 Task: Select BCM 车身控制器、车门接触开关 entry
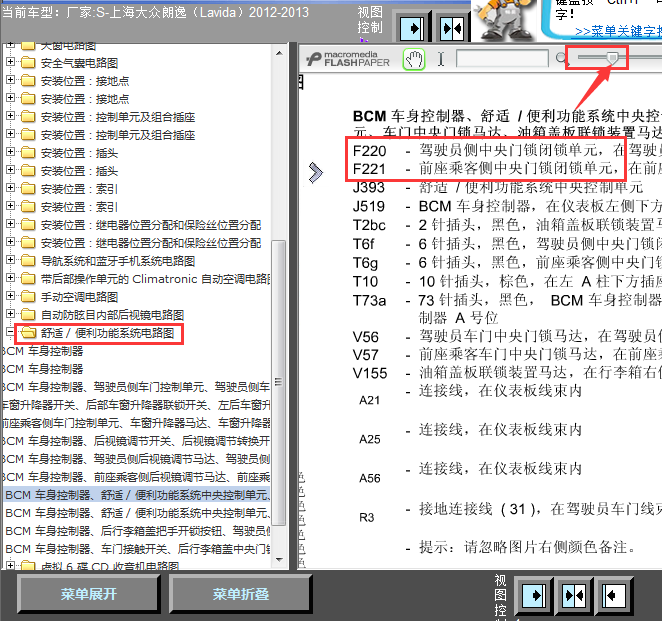pyautogui.click(x=137, y=549)
